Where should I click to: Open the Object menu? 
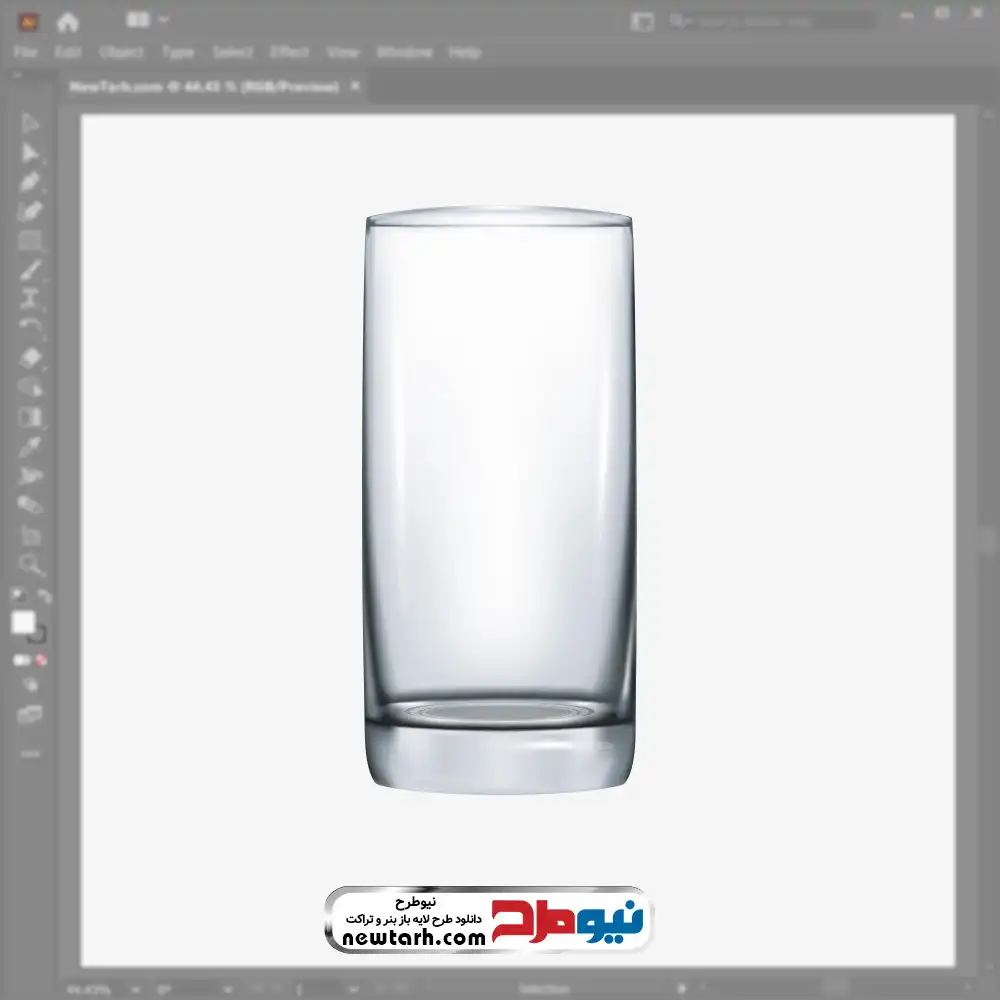pos(121,52)
